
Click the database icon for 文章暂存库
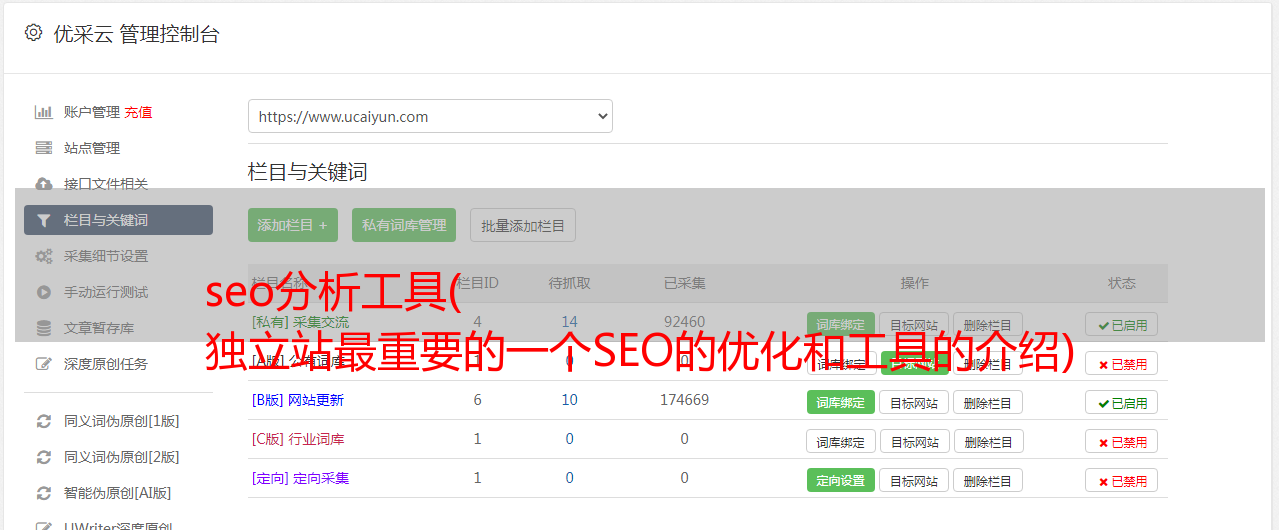(x=44, y=328)
